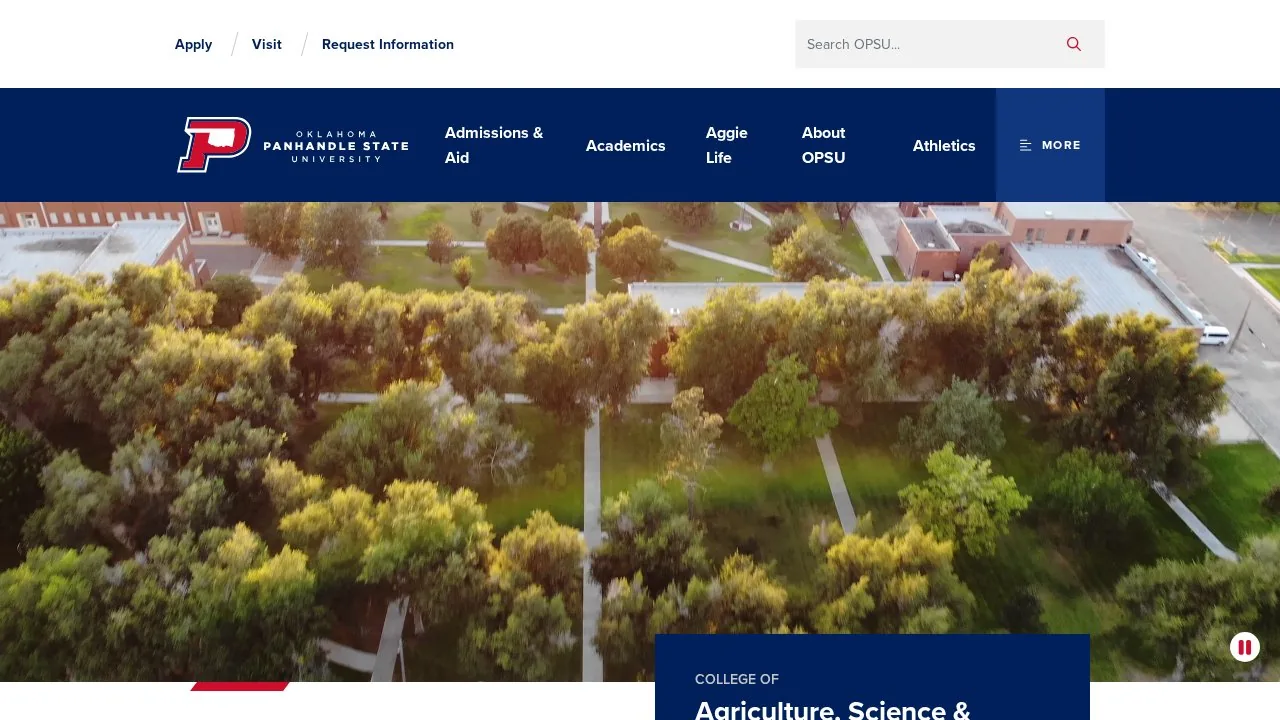Open the About OPSU menu
This screenshot has width=1280, height=720.
pos(823,145)
